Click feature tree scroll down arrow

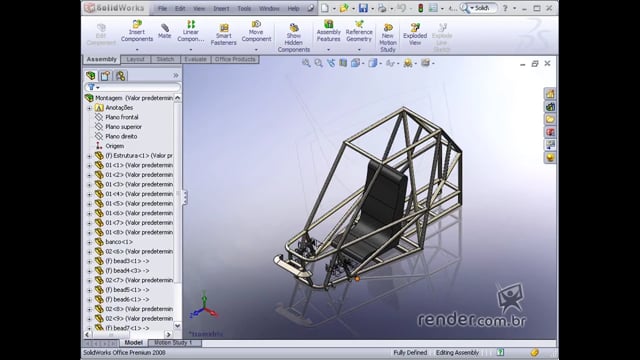(178, 326)
